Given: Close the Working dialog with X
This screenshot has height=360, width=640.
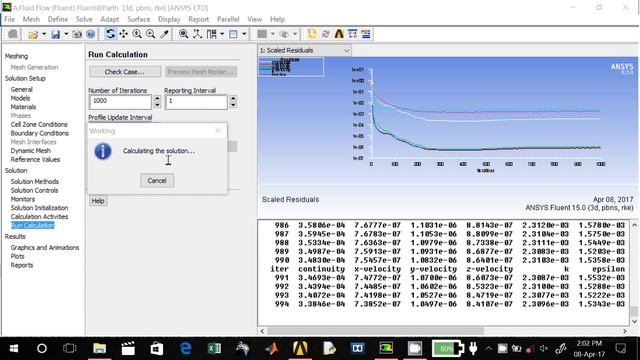Looking at the screenshot, I should click(x=218, y=130).
